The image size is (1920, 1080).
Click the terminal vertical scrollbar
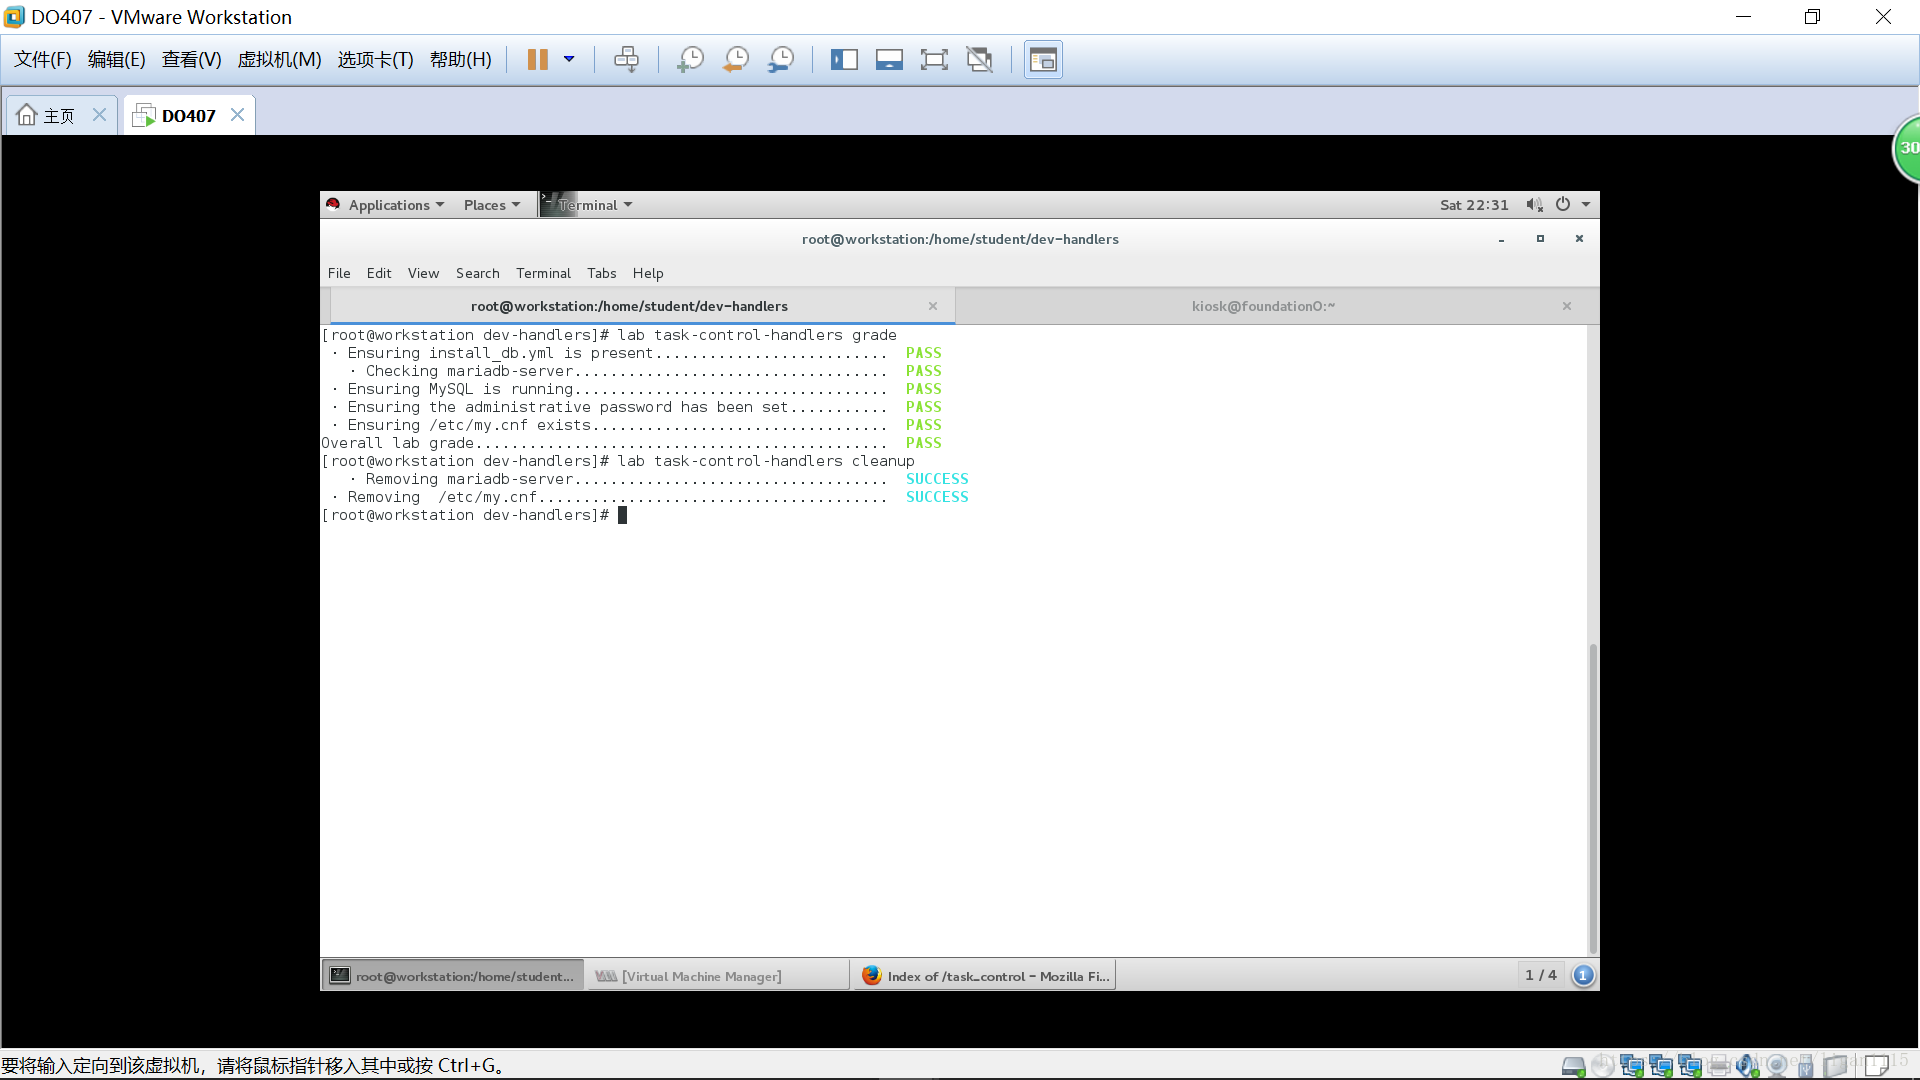(x=1593, y=800)
